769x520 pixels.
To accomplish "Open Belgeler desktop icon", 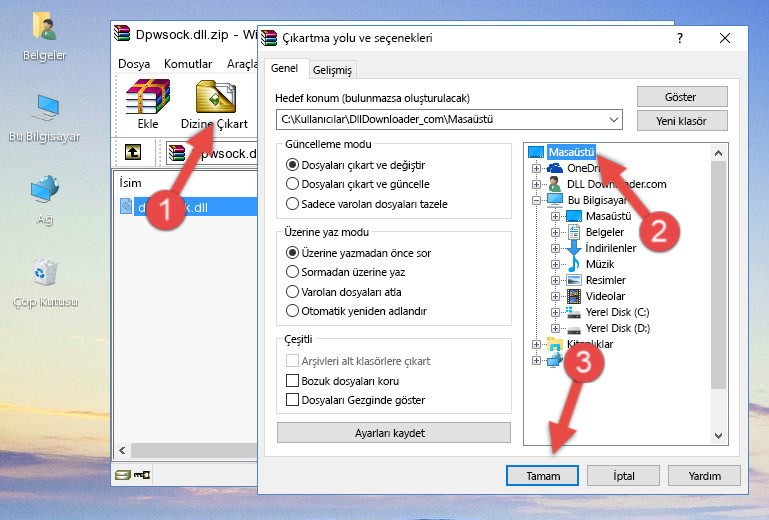I will pyautogui.click(x=45, y=37).
